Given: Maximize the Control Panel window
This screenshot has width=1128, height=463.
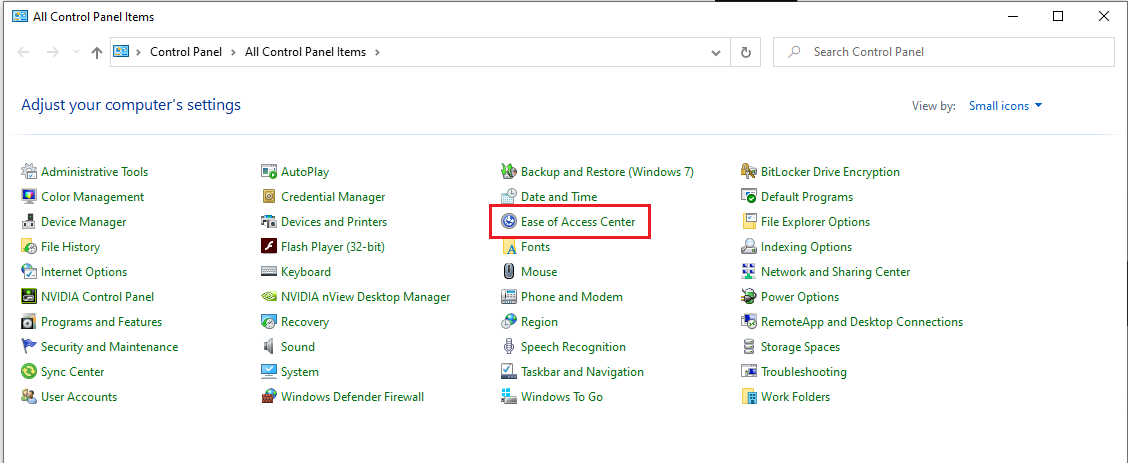Looking at the screenshot, I should tap(1058, 17).
